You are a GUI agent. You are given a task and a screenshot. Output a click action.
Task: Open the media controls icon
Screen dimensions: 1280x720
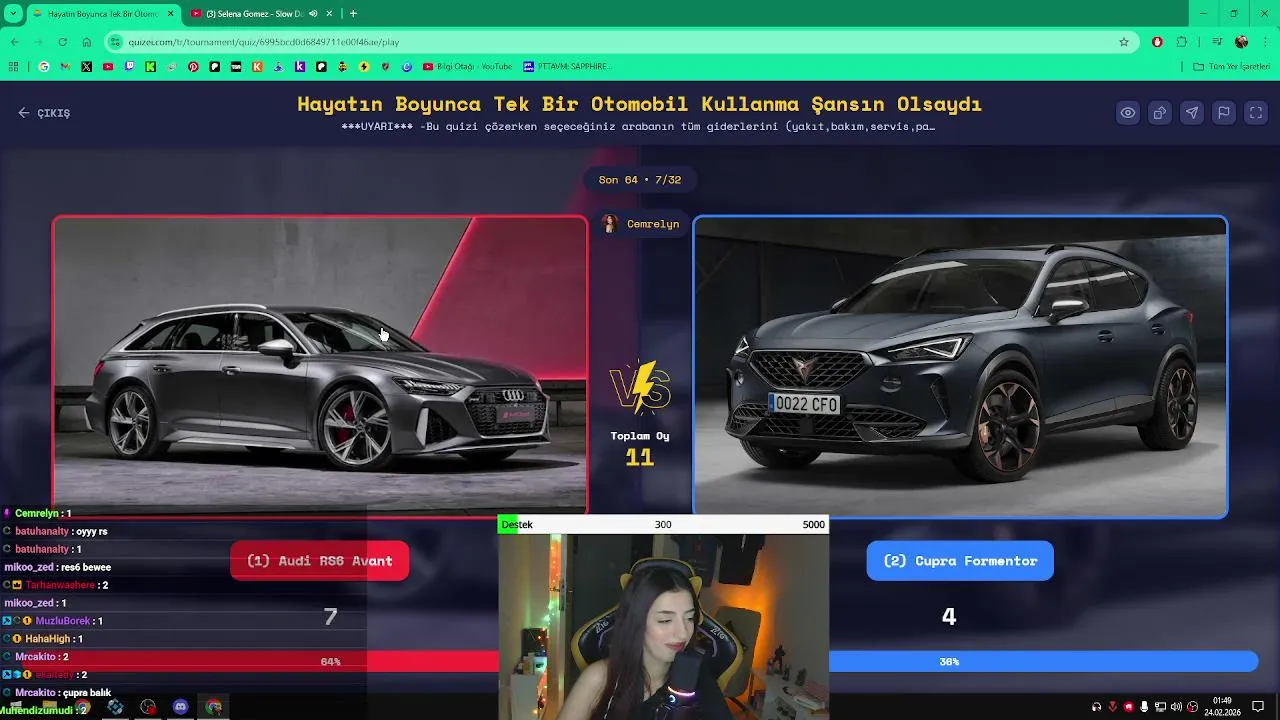tap(1217, 42)
